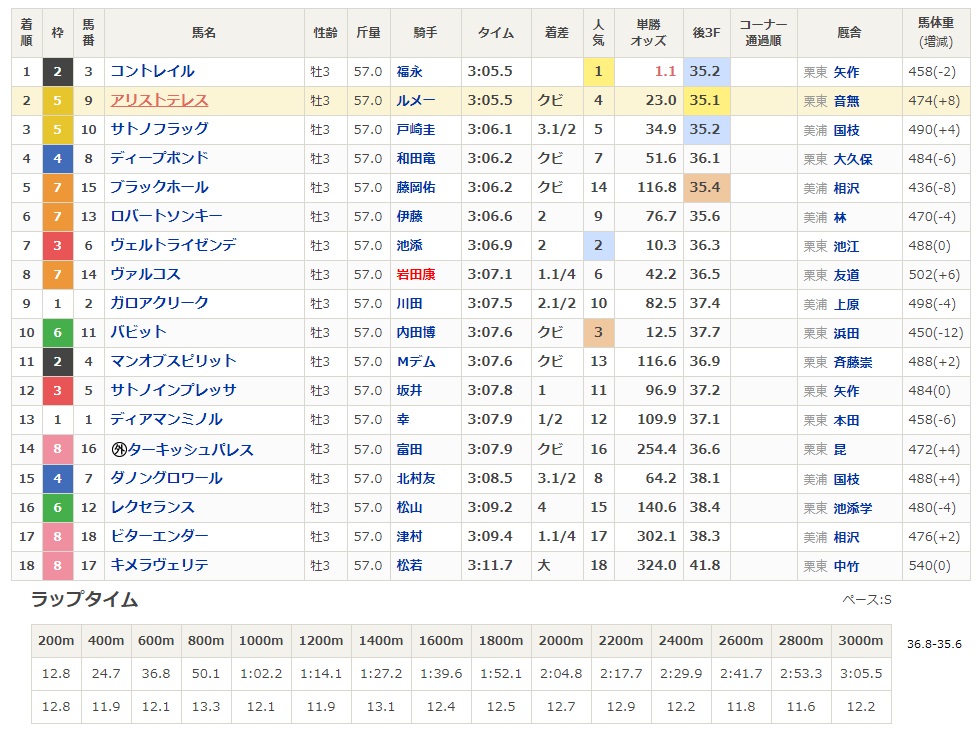Select odds value 324.0

click(x=656, y=565)
